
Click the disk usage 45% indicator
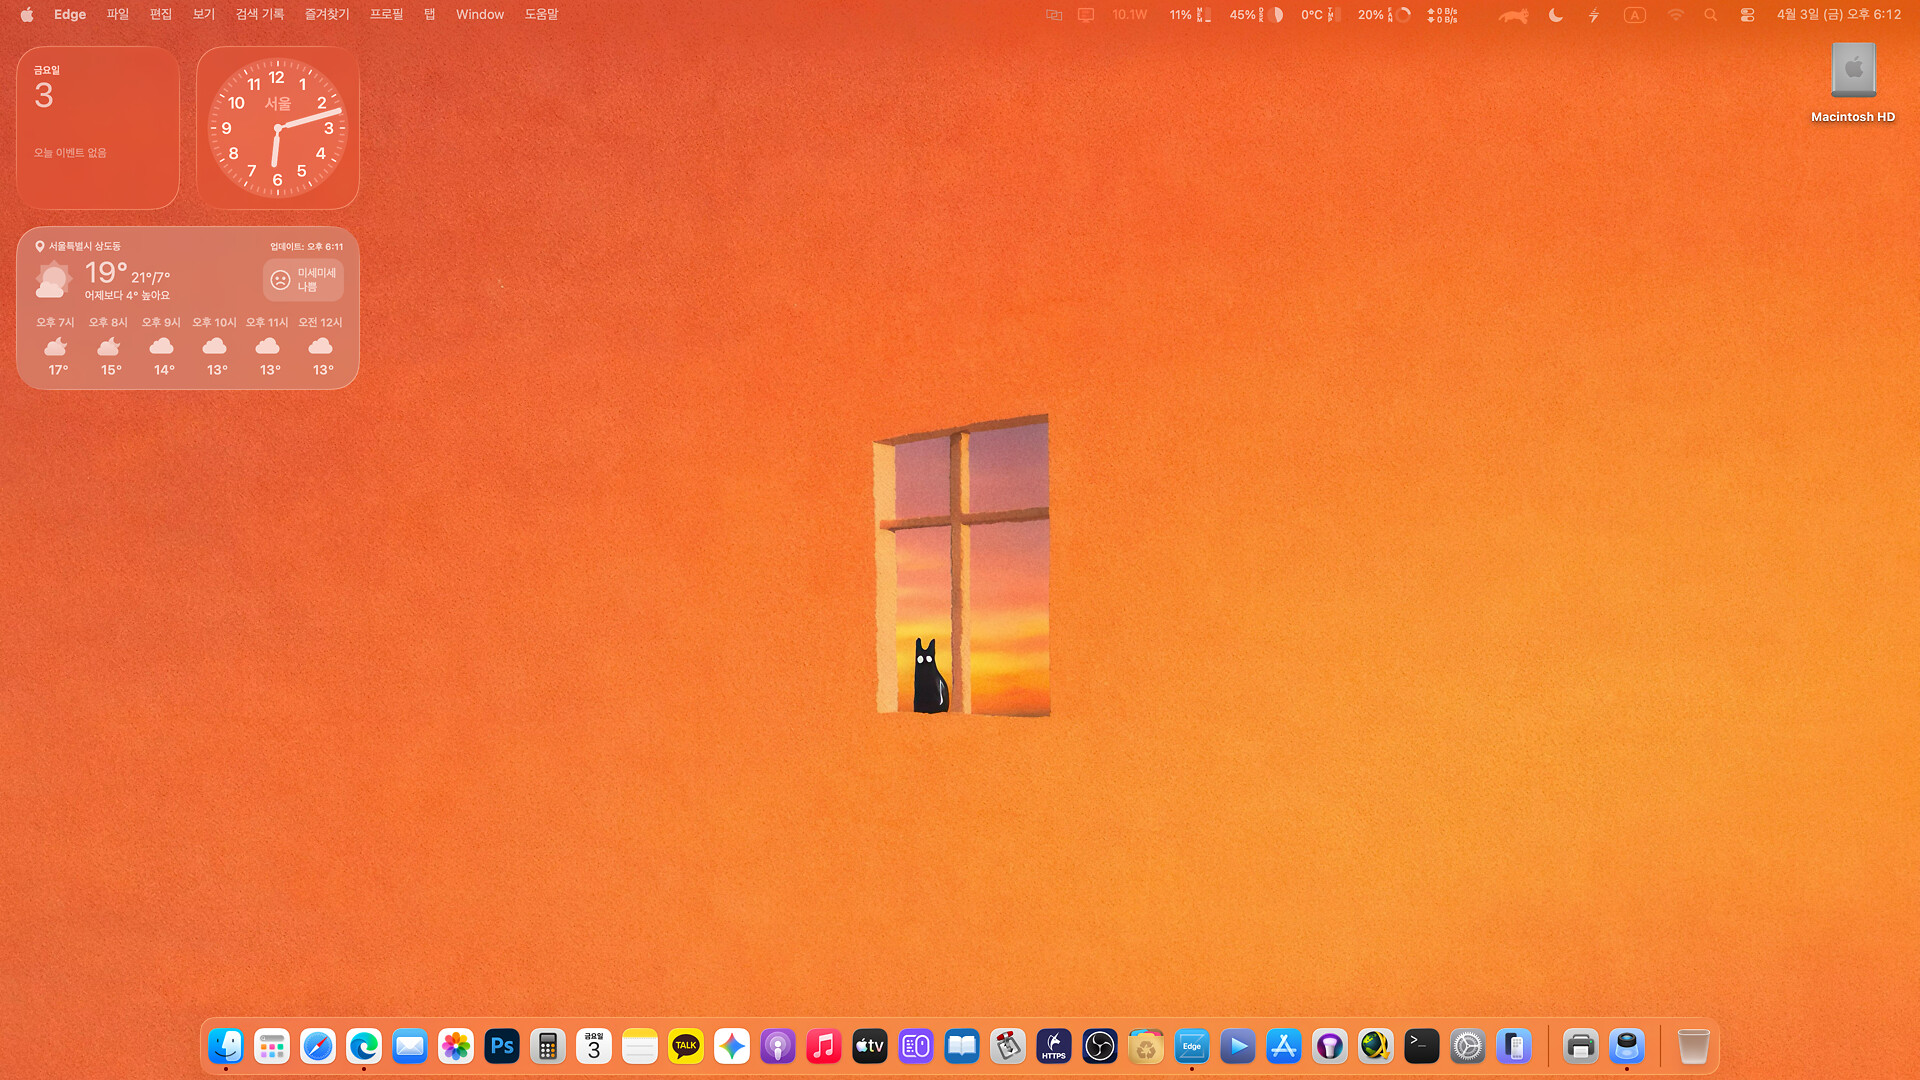[1255, 15]
